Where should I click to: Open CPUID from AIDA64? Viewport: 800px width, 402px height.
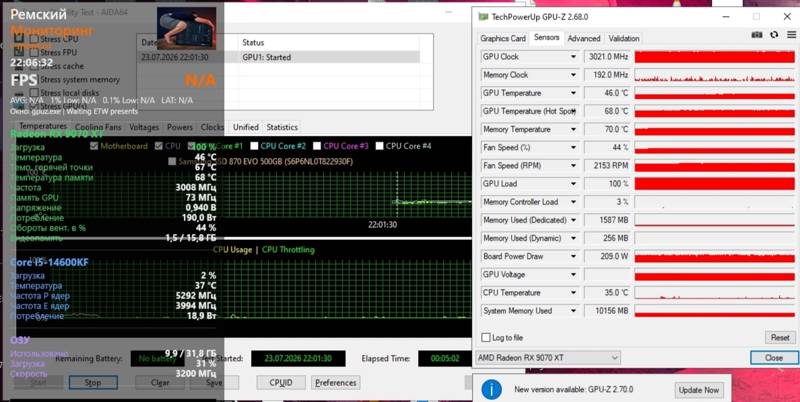[x=281, y=383]
